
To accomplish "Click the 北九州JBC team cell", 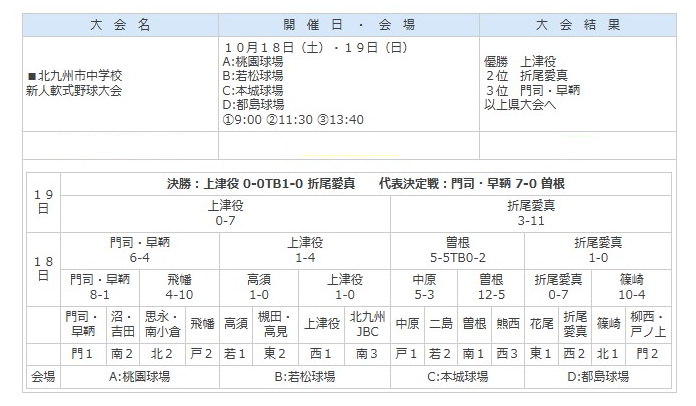I will click(365, 324).
